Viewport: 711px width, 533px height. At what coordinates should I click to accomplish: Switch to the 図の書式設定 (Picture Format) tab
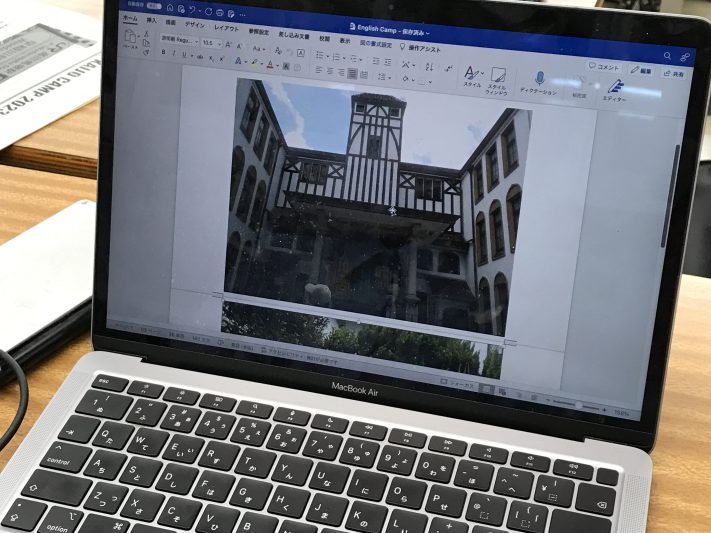(x=376, y=44)
